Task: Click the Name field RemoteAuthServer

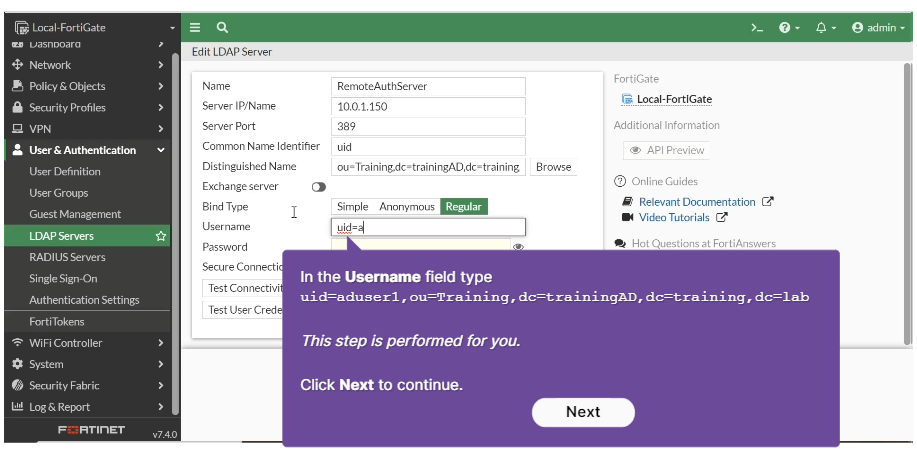Action: pos(428,86)
